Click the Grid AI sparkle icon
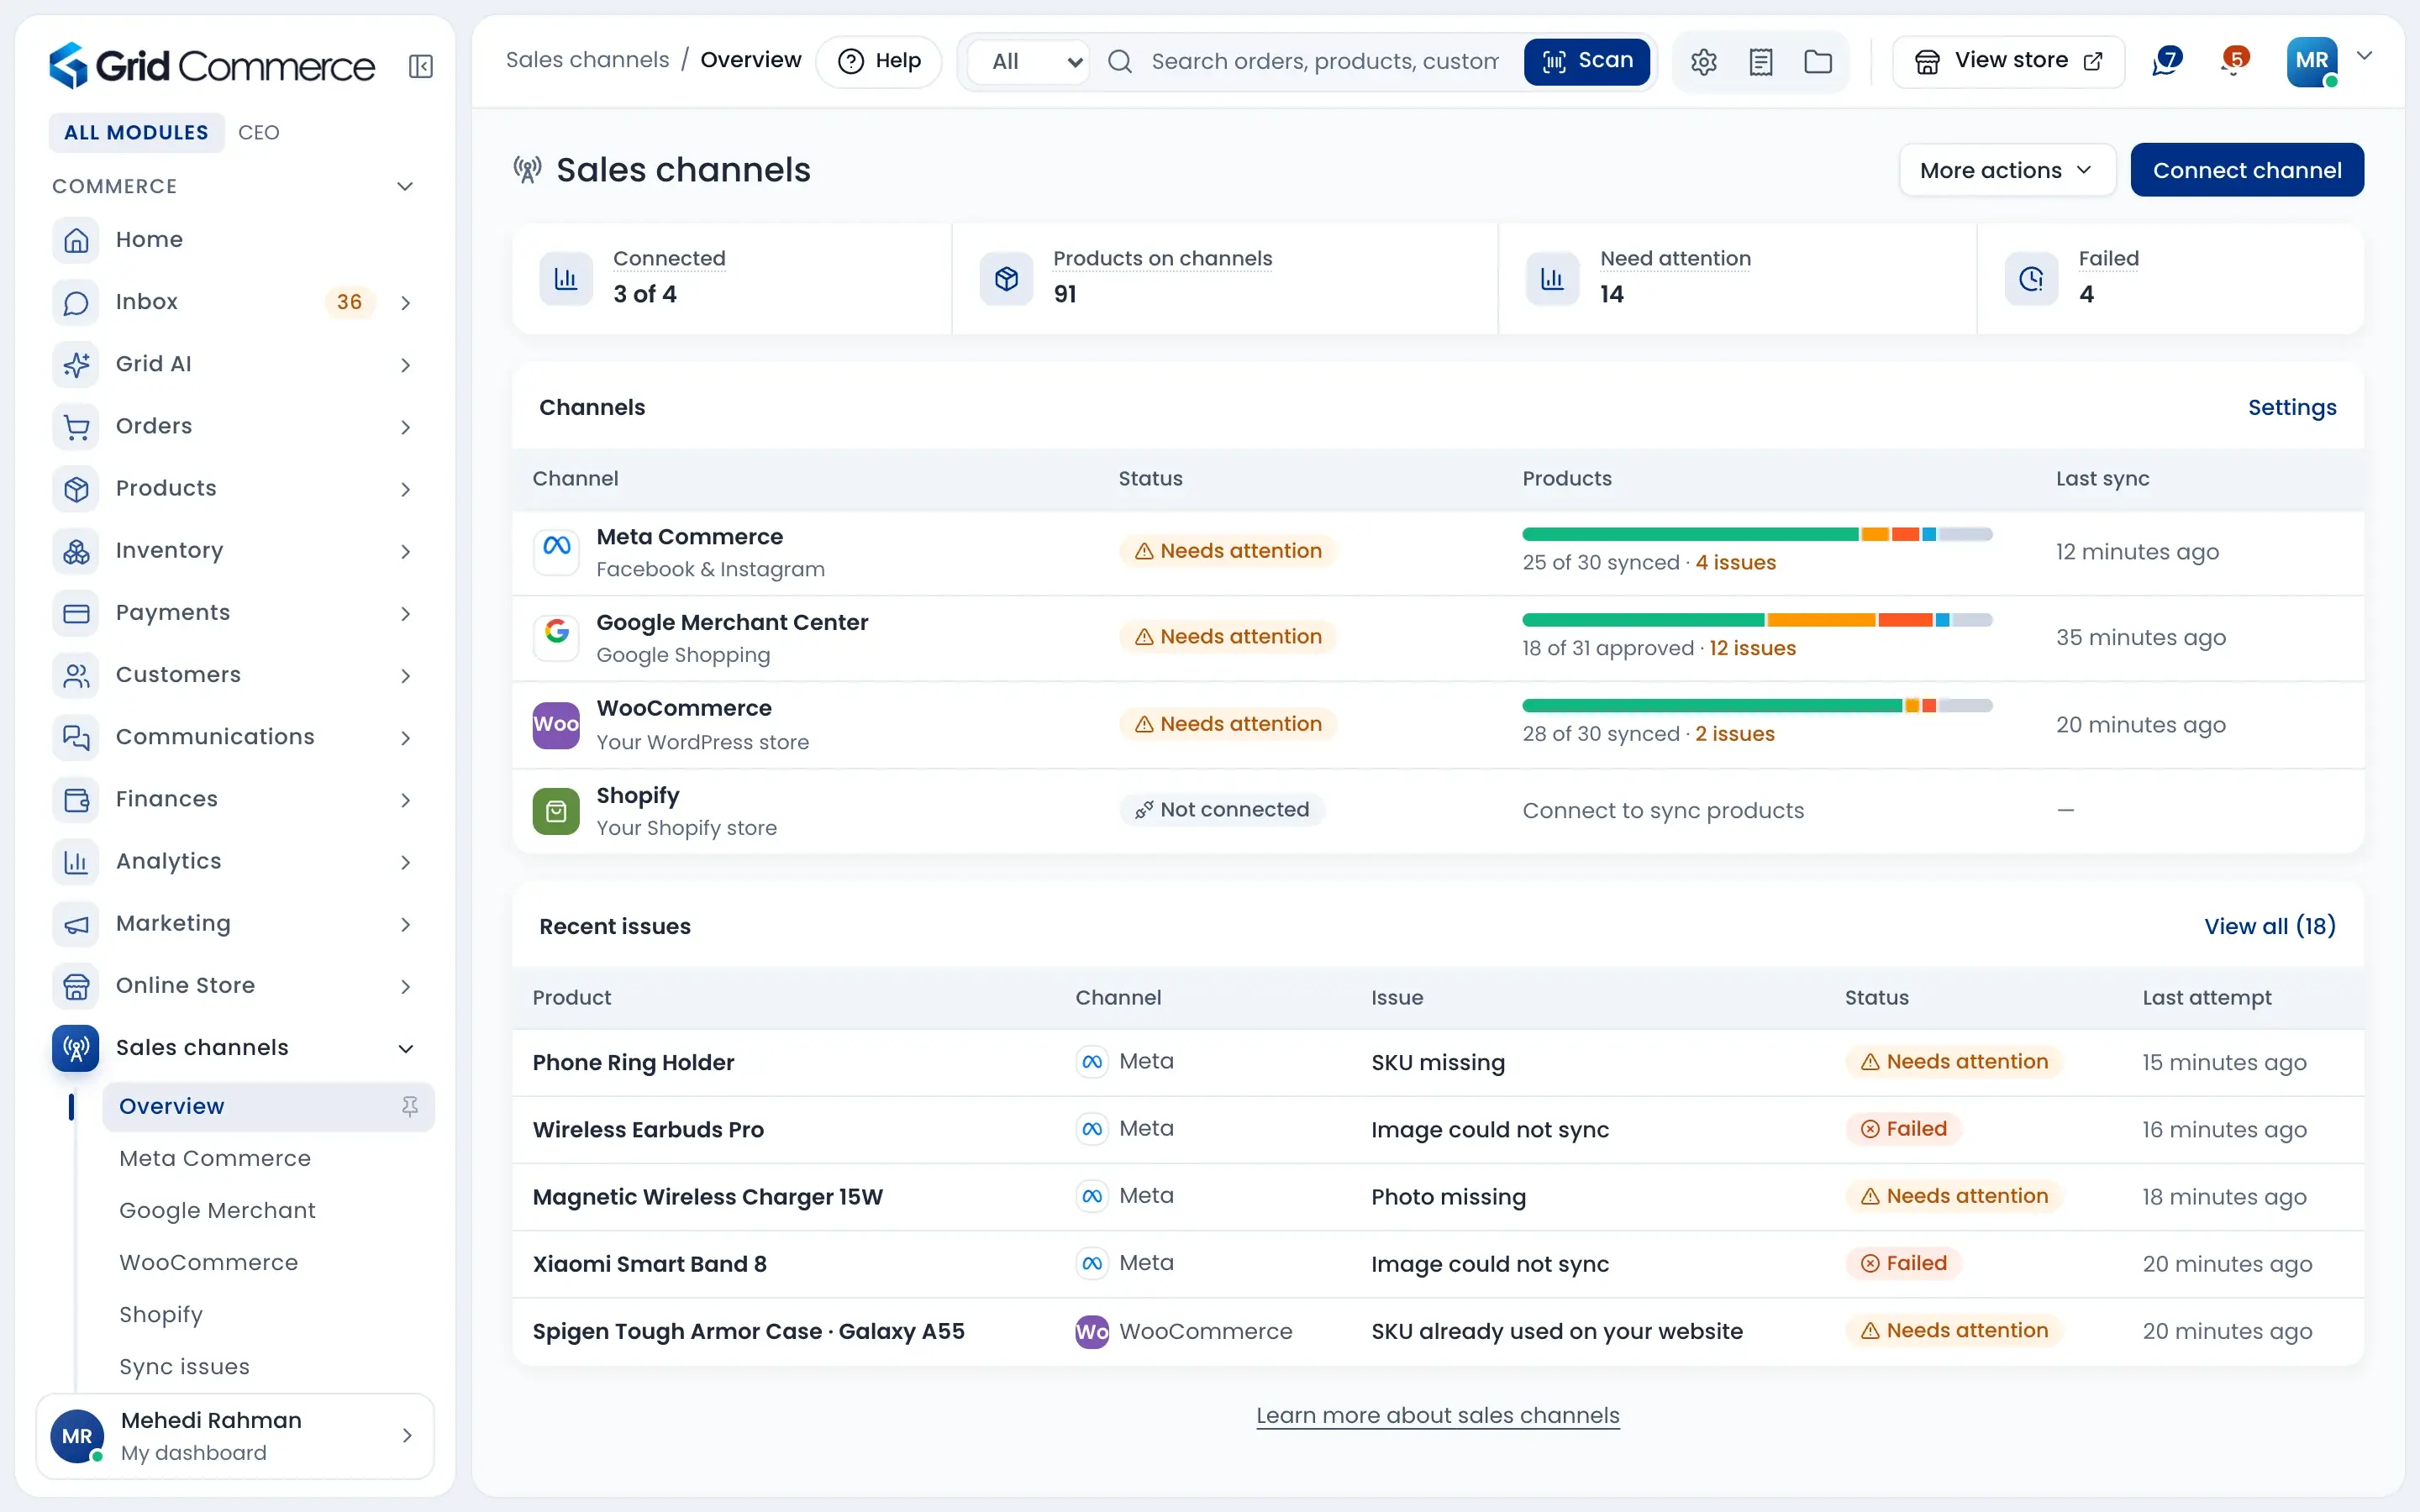Image resolution: width=2420 pixels, height=1512 pixels. point(76,364)
